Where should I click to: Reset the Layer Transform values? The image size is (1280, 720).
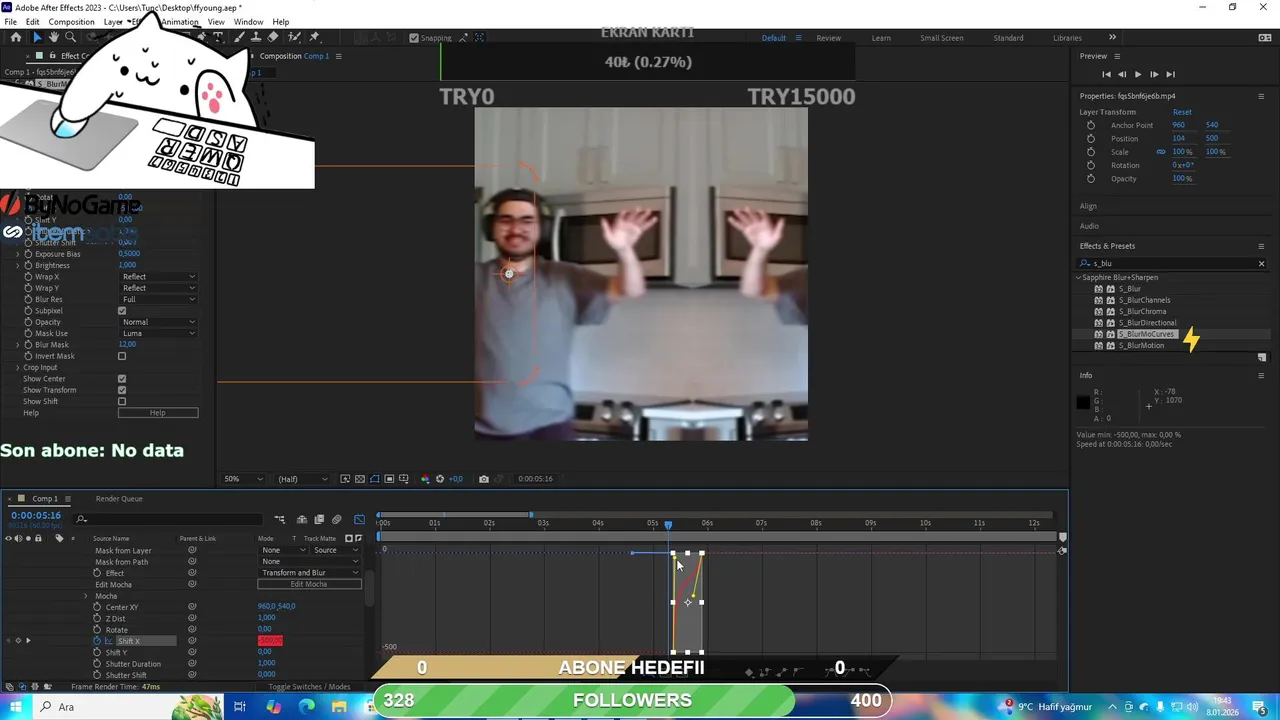tap(1182, 112)
